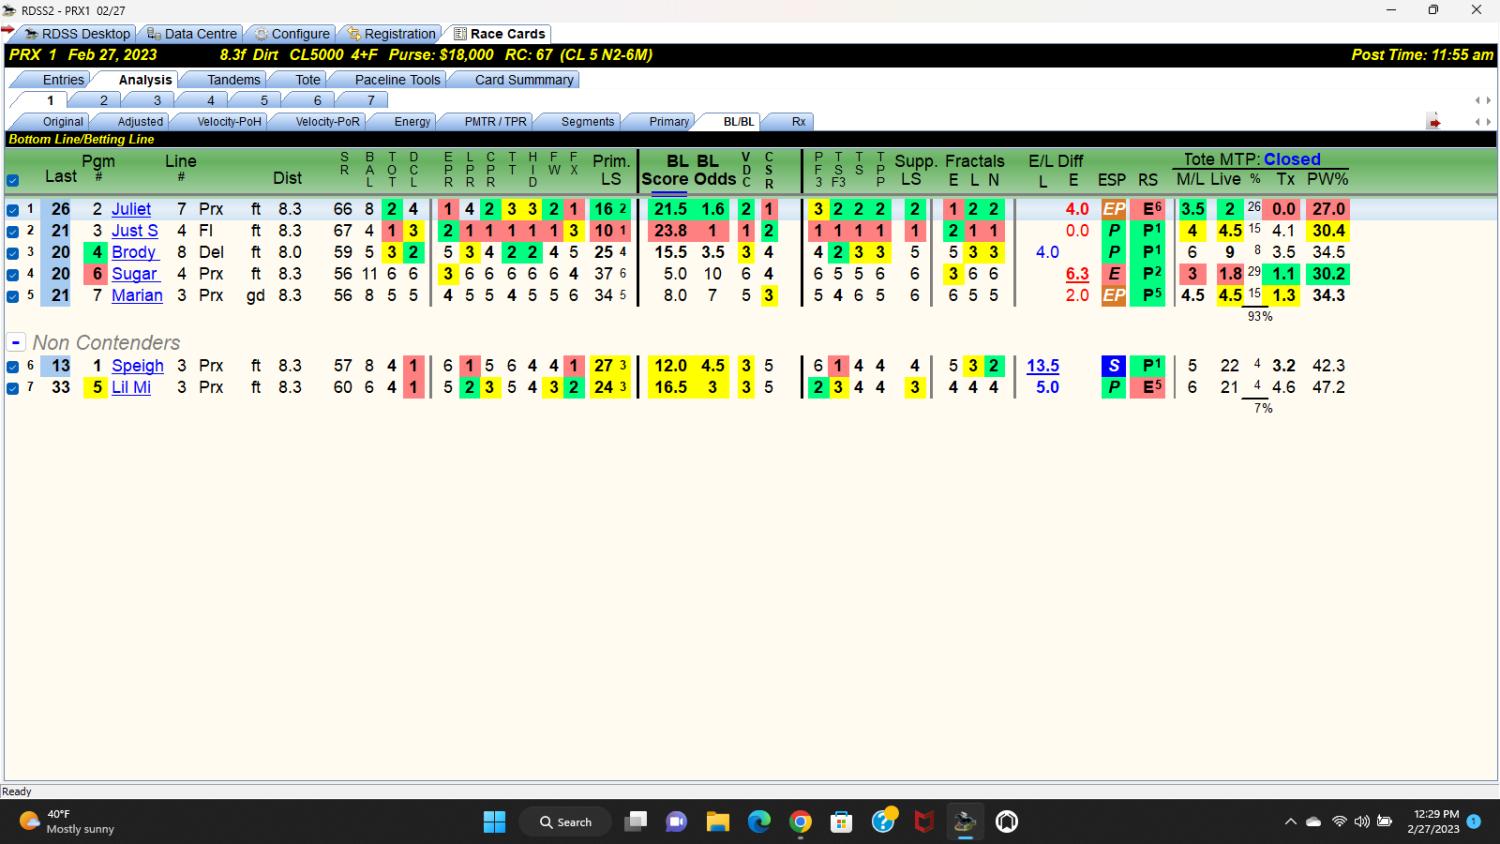1500x844 pixels.
Task: Click the red arrow icon beside the Rx tab row
Action: click(1434, 122)
